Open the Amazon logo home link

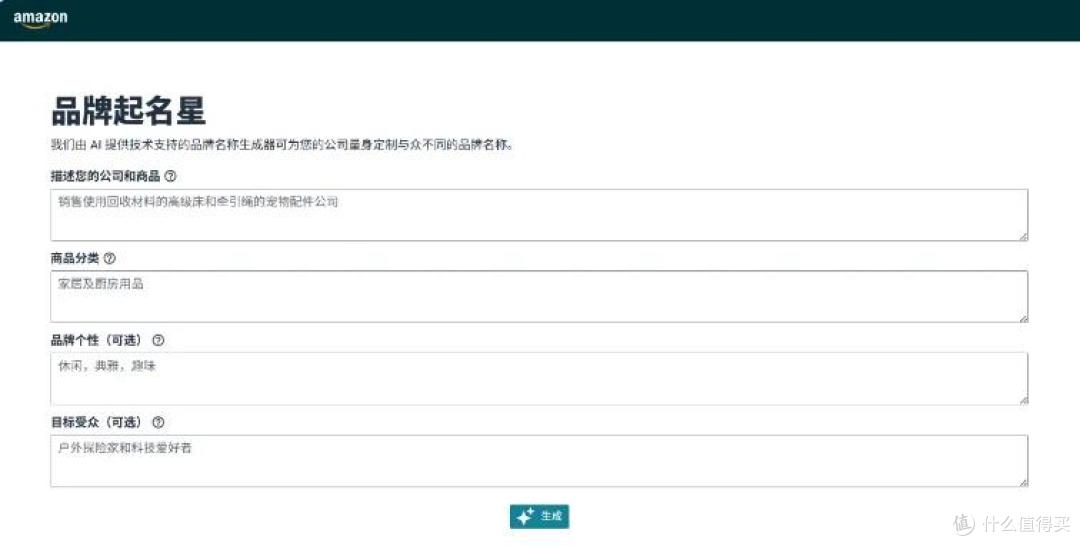pyautogui.click(x=41, y=19)
